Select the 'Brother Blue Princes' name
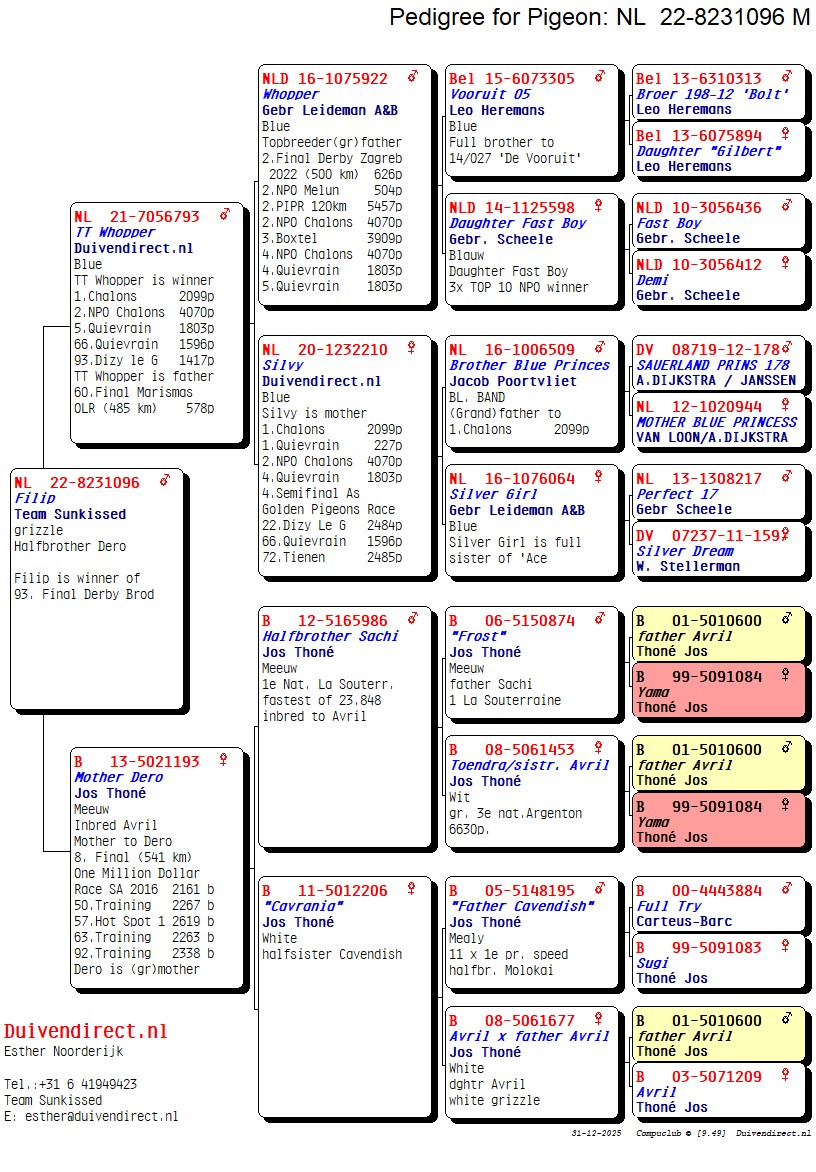816x1172 pixels. [x=529, y=365]
